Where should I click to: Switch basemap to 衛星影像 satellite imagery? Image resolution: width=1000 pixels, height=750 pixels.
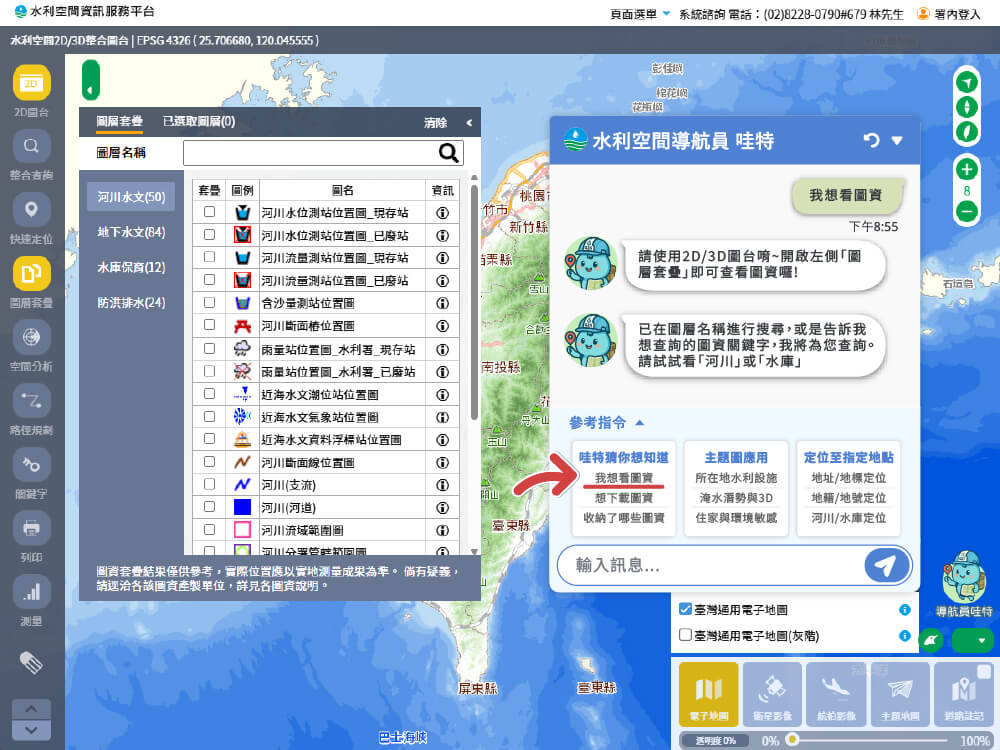771,693
